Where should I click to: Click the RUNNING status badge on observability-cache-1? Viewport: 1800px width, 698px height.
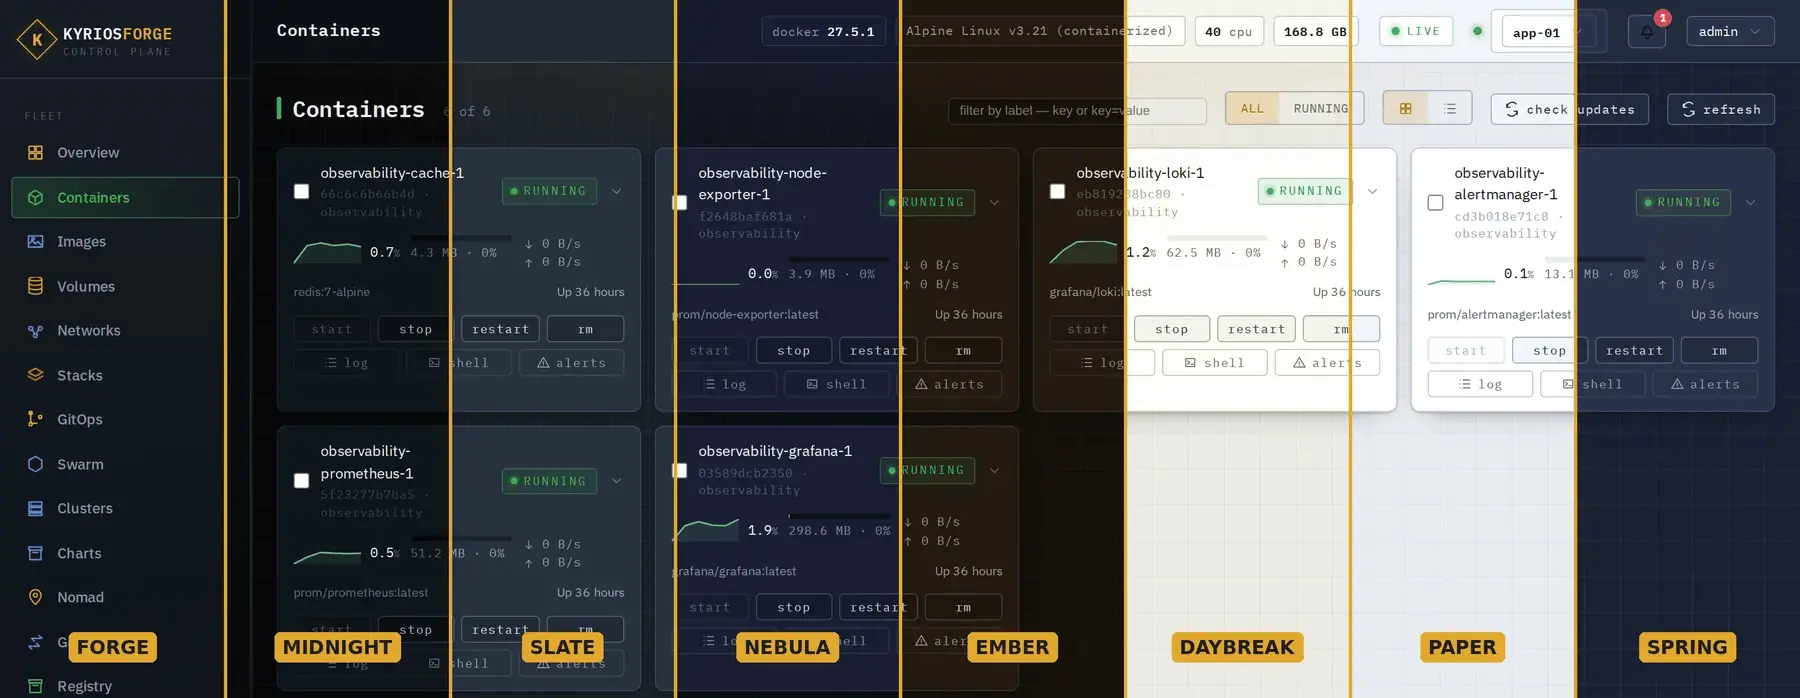point(549,191)
